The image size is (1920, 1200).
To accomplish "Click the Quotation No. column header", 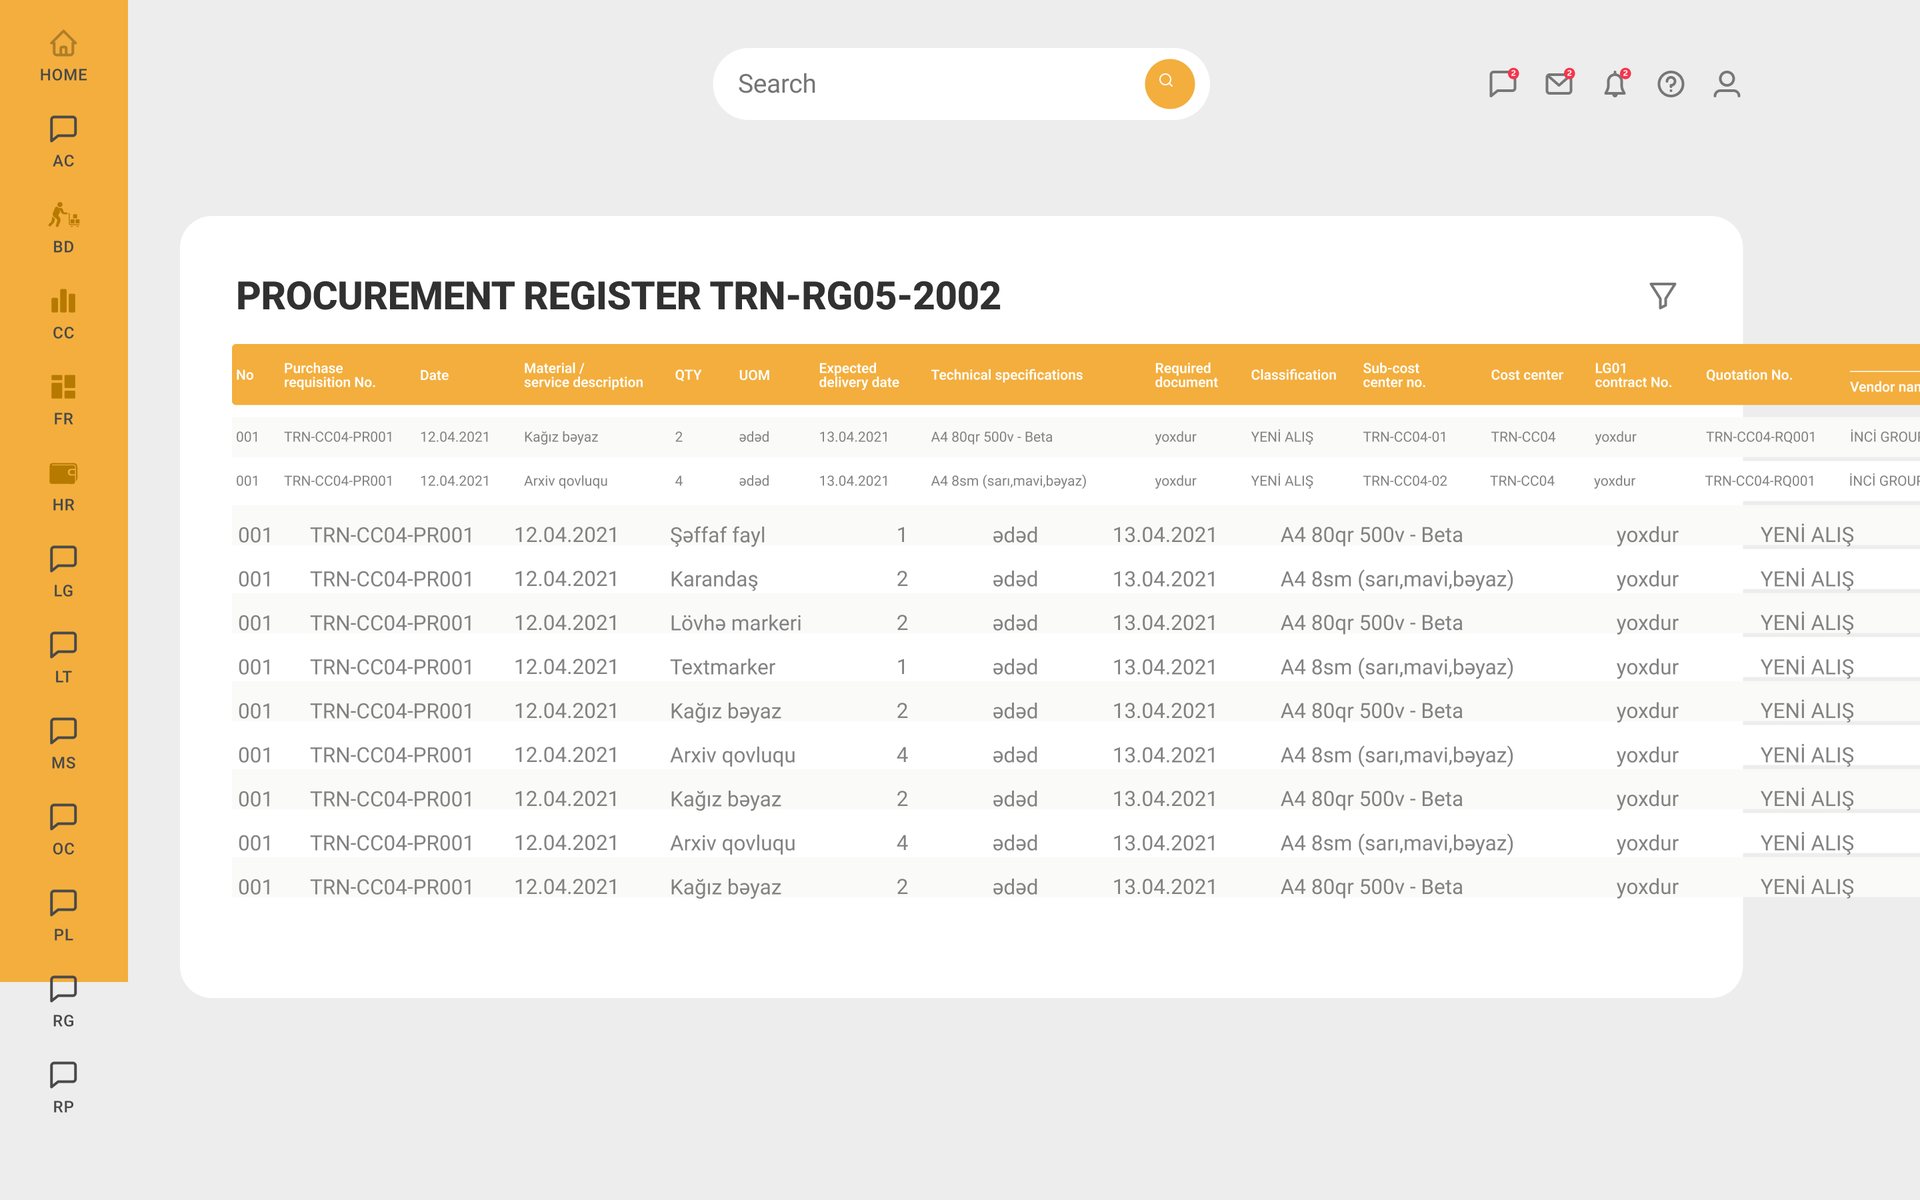I will (x=1748, y=375).
